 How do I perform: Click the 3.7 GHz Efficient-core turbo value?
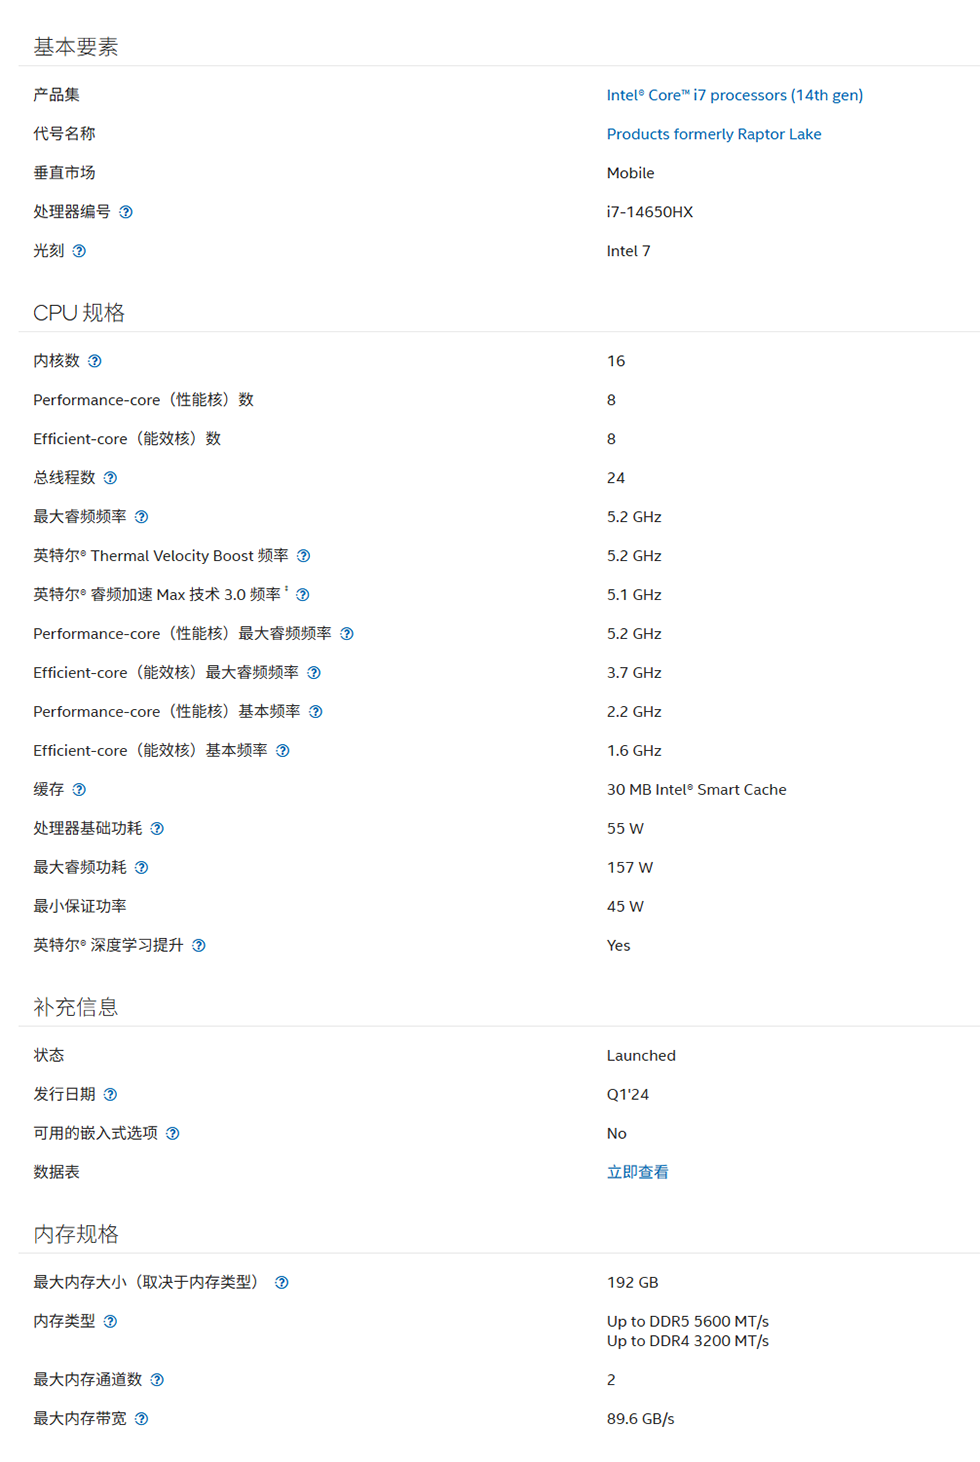click(x=634, y=673)
